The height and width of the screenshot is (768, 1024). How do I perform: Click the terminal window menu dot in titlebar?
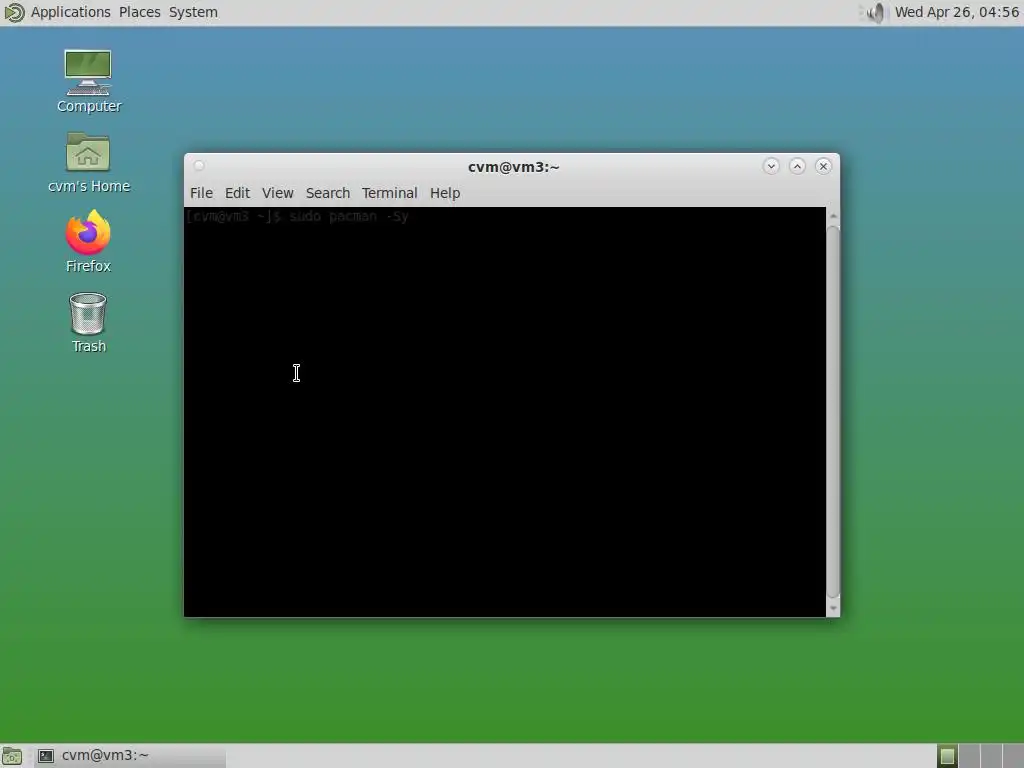click(199, 166)
